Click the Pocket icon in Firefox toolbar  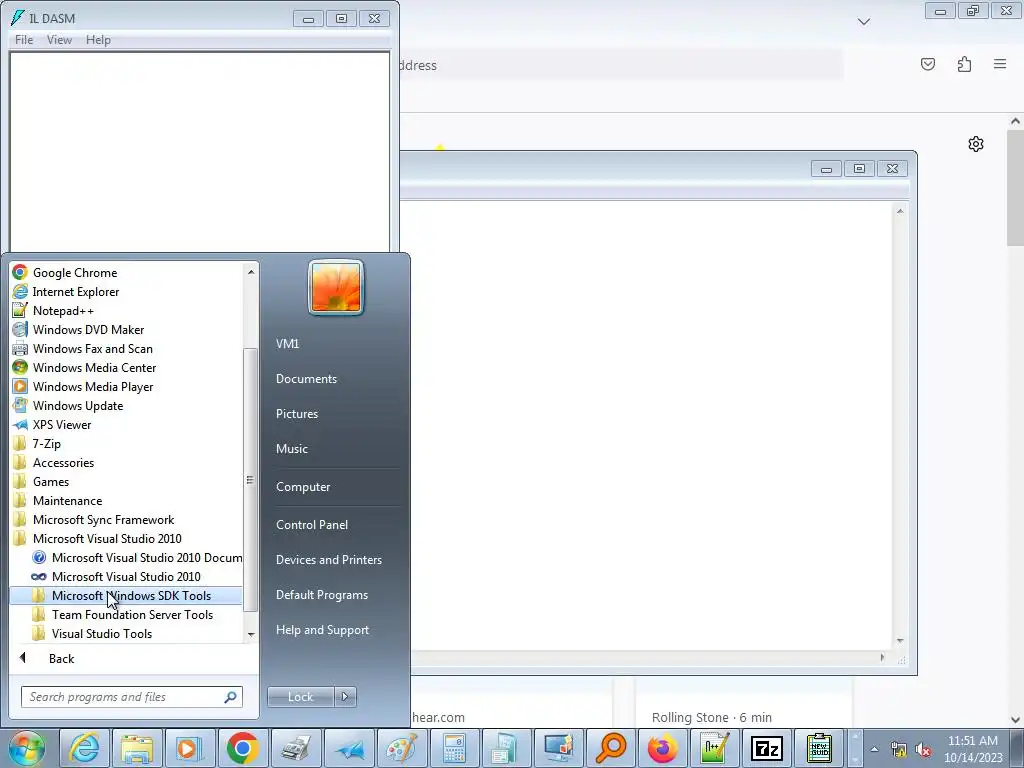click(928, 64)
